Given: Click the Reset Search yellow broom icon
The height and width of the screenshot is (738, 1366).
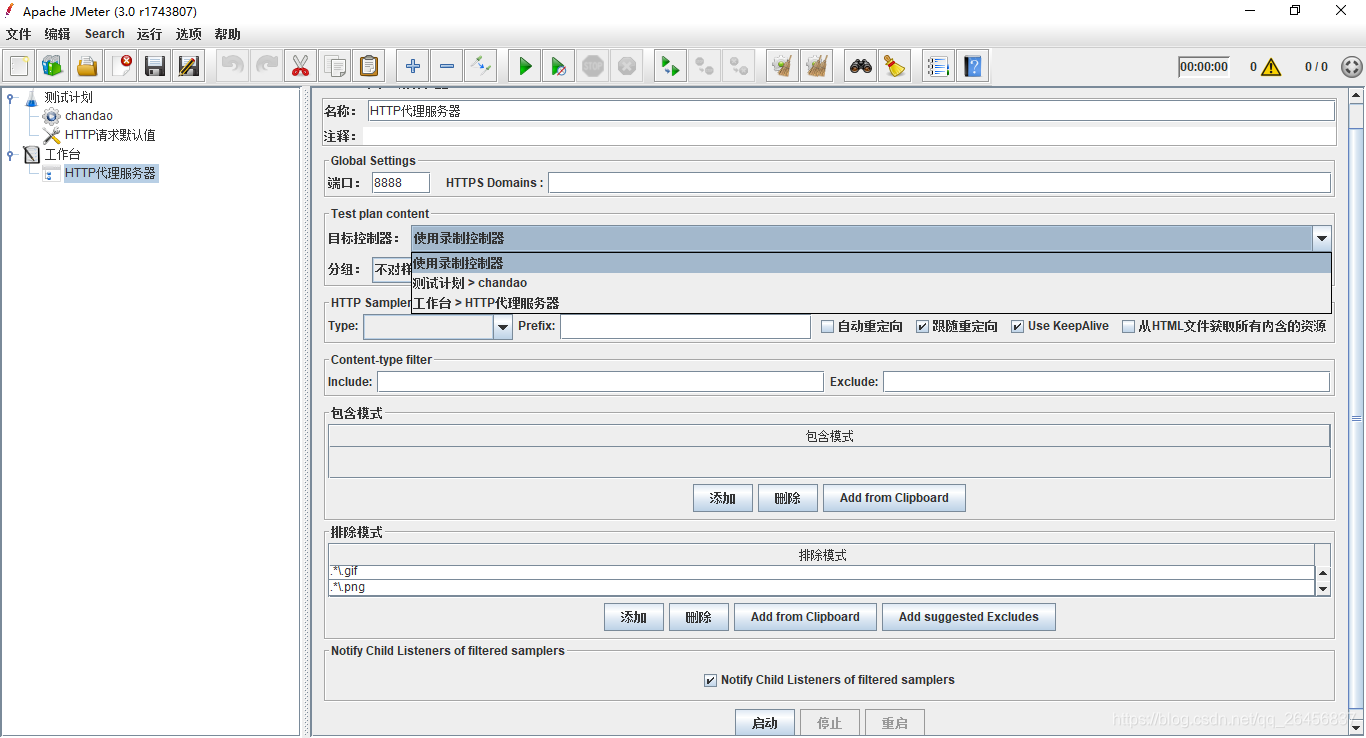Looking at the screenshot, I should pyautogui.click(x=894, y=67).
